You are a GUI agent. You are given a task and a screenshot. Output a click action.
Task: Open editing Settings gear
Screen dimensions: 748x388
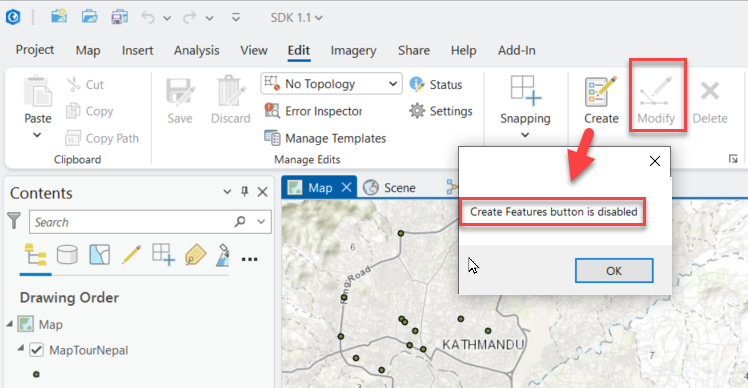(x=441, y=111)
